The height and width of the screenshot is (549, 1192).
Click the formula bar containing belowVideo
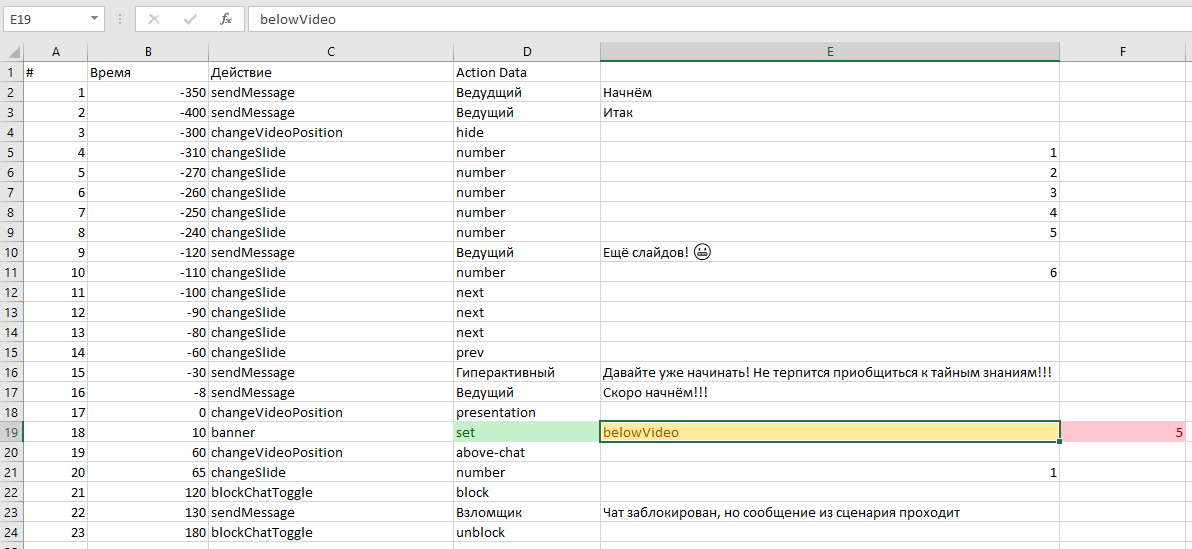pos(700,19)
